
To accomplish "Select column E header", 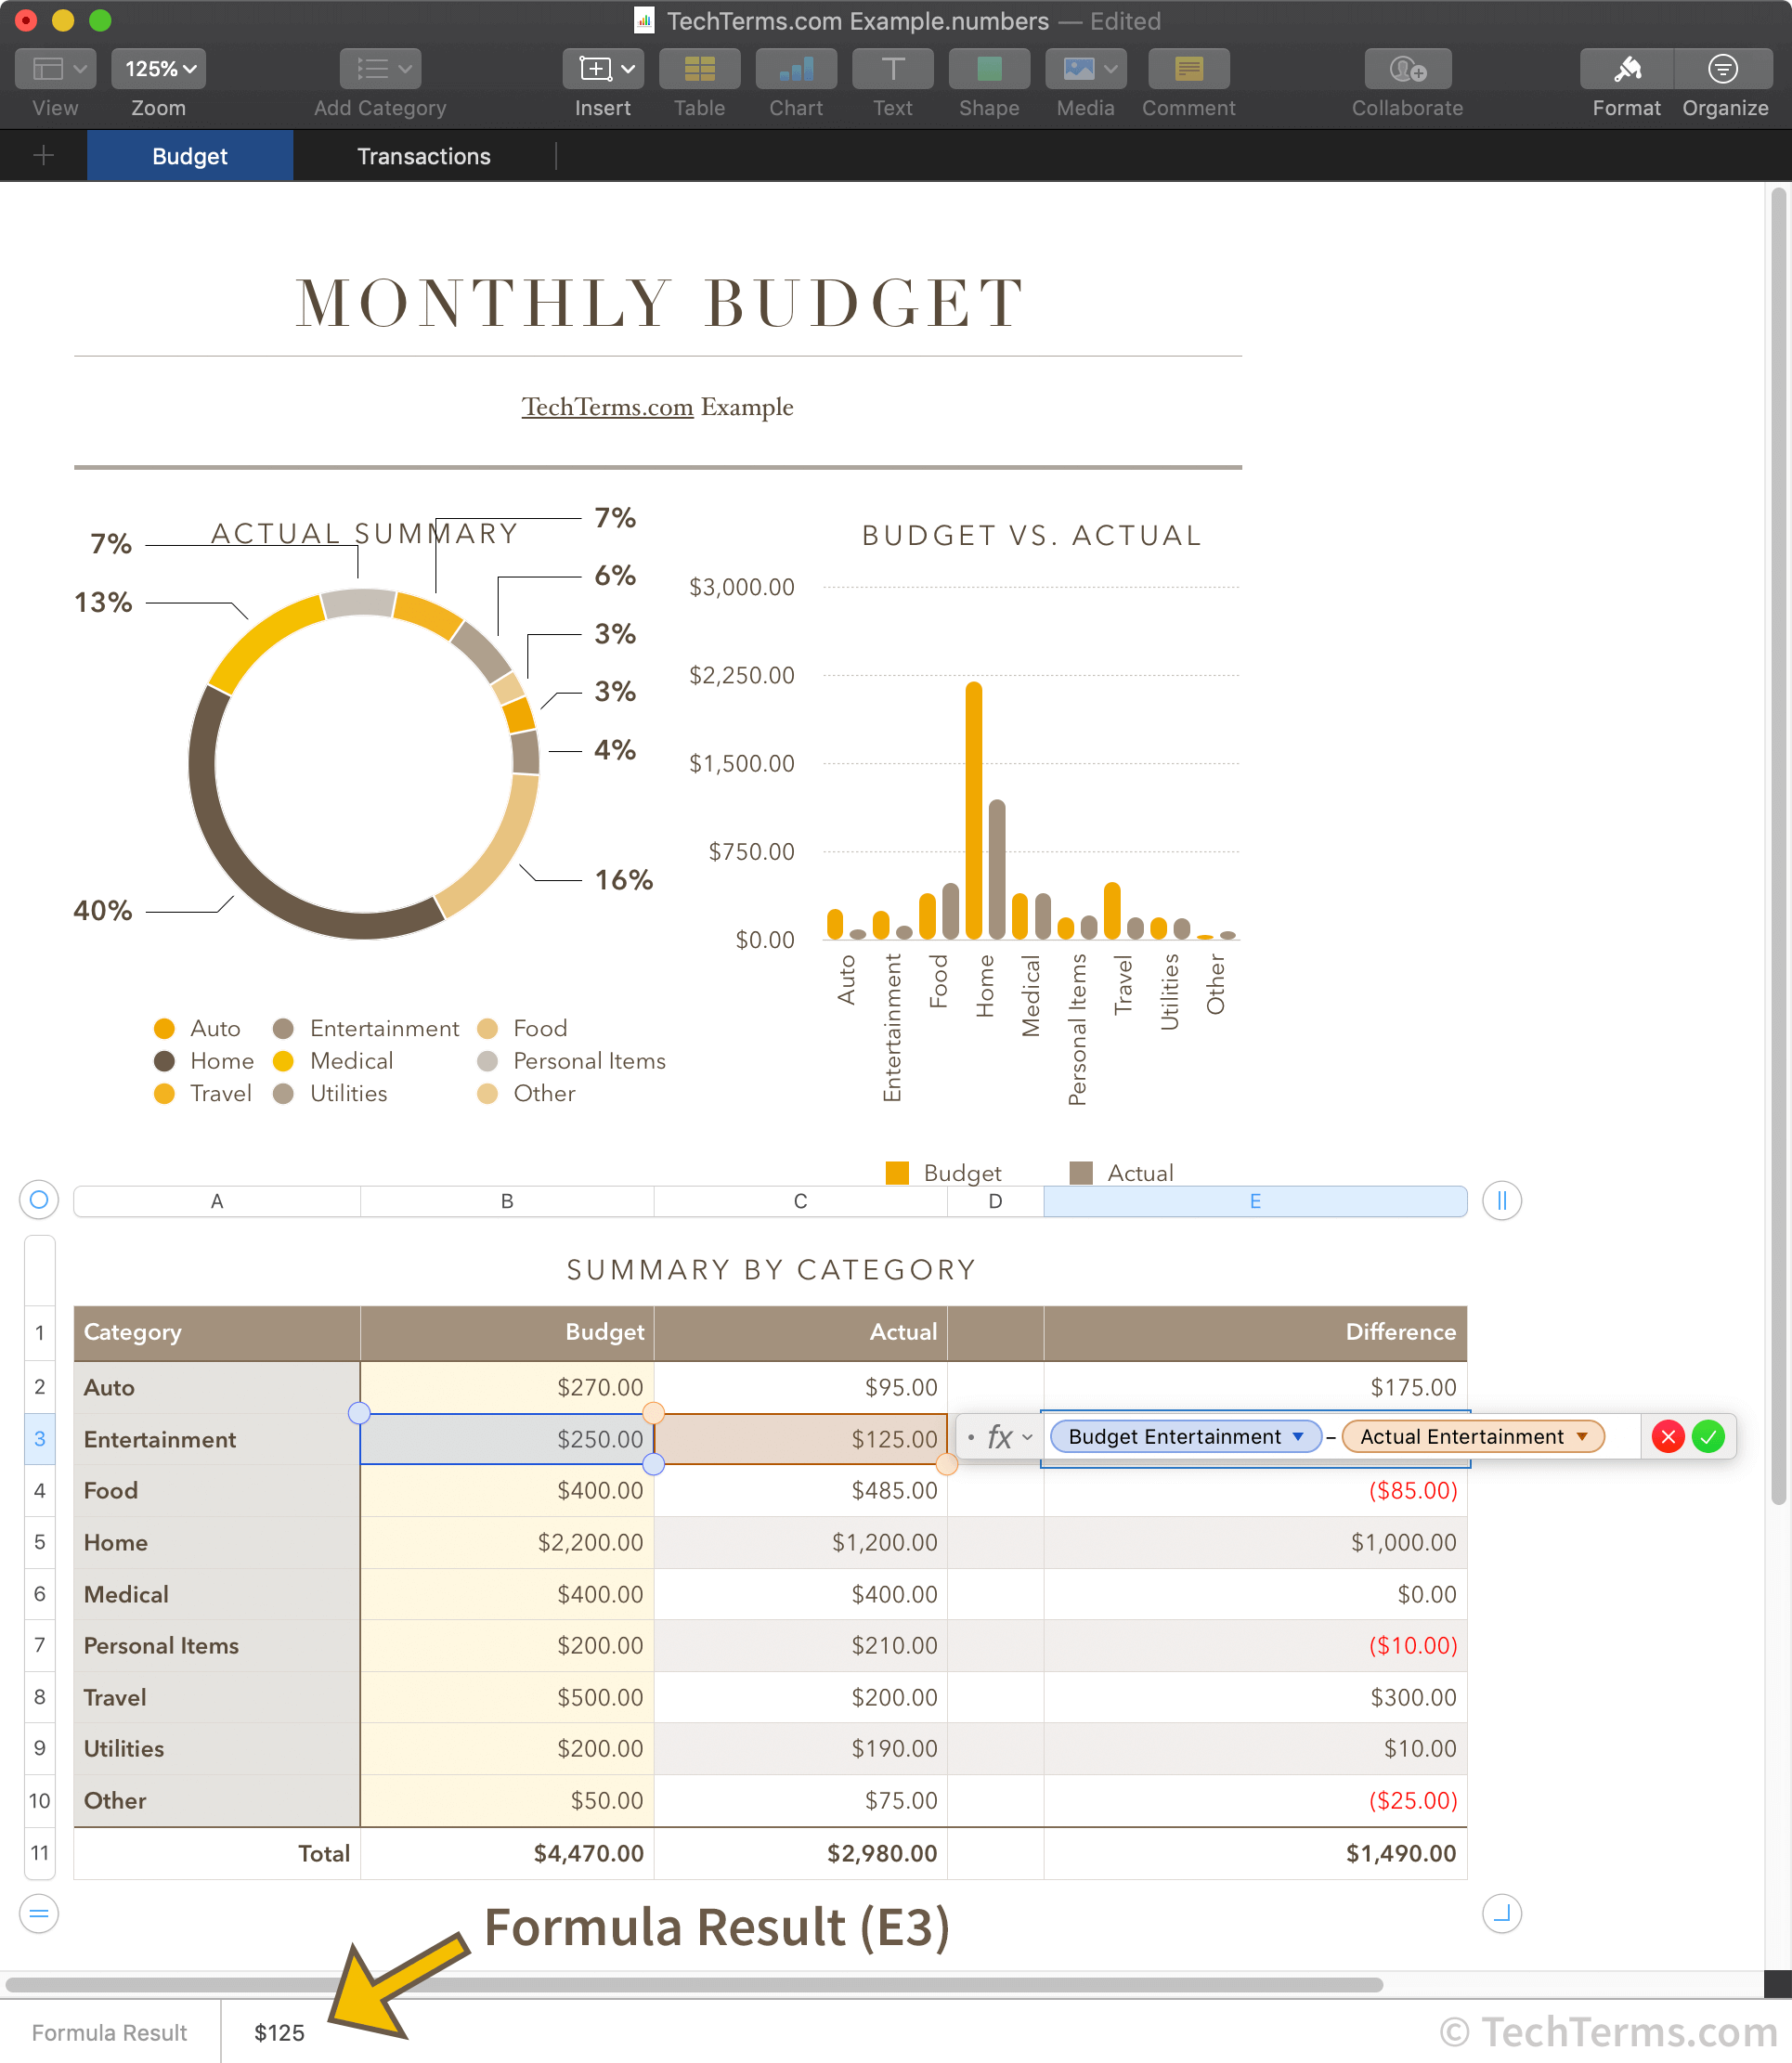I will coord(1254,1201).
